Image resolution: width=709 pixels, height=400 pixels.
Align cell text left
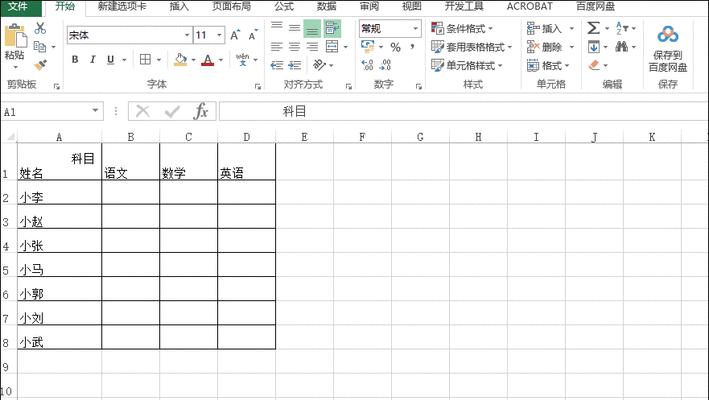[x=277, y=47]
